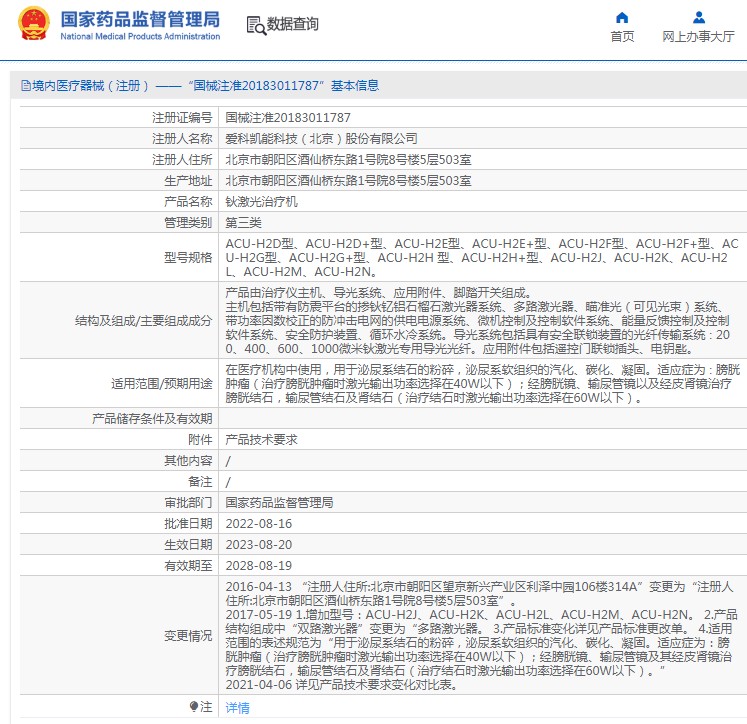Click the 网上办事大厅 user icon
Screen dimensions: 747x724
699,18
